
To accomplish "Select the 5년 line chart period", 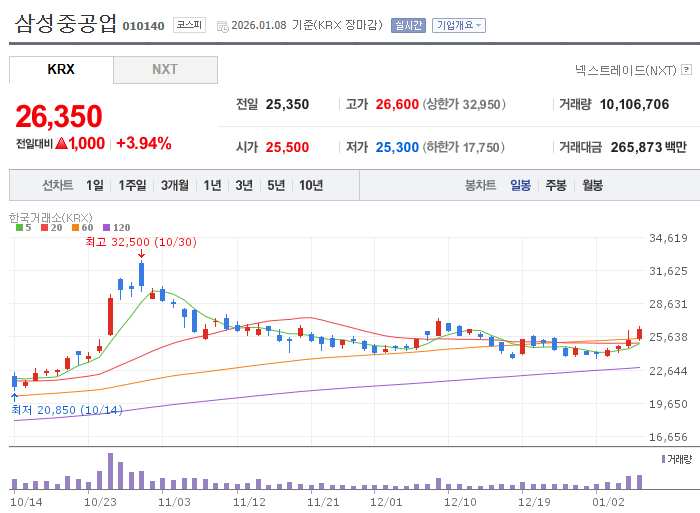I will 276,185.
